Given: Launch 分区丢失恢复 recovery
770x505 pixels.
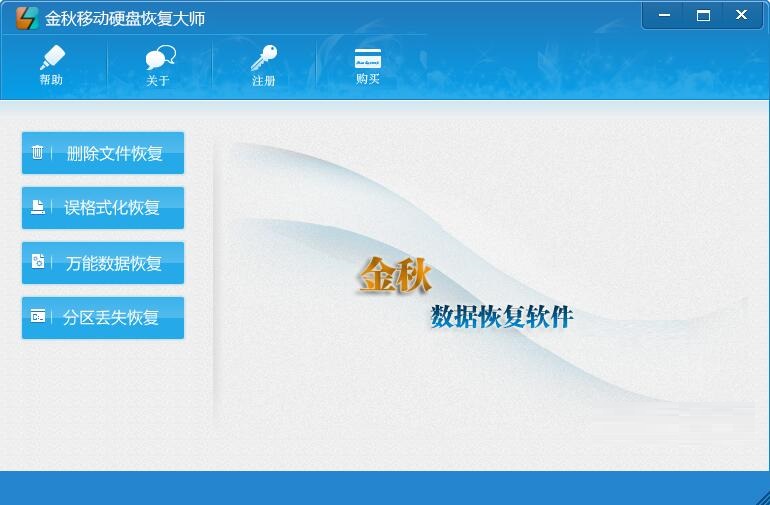Looking at the screenshot, I should tap(103, 318).
